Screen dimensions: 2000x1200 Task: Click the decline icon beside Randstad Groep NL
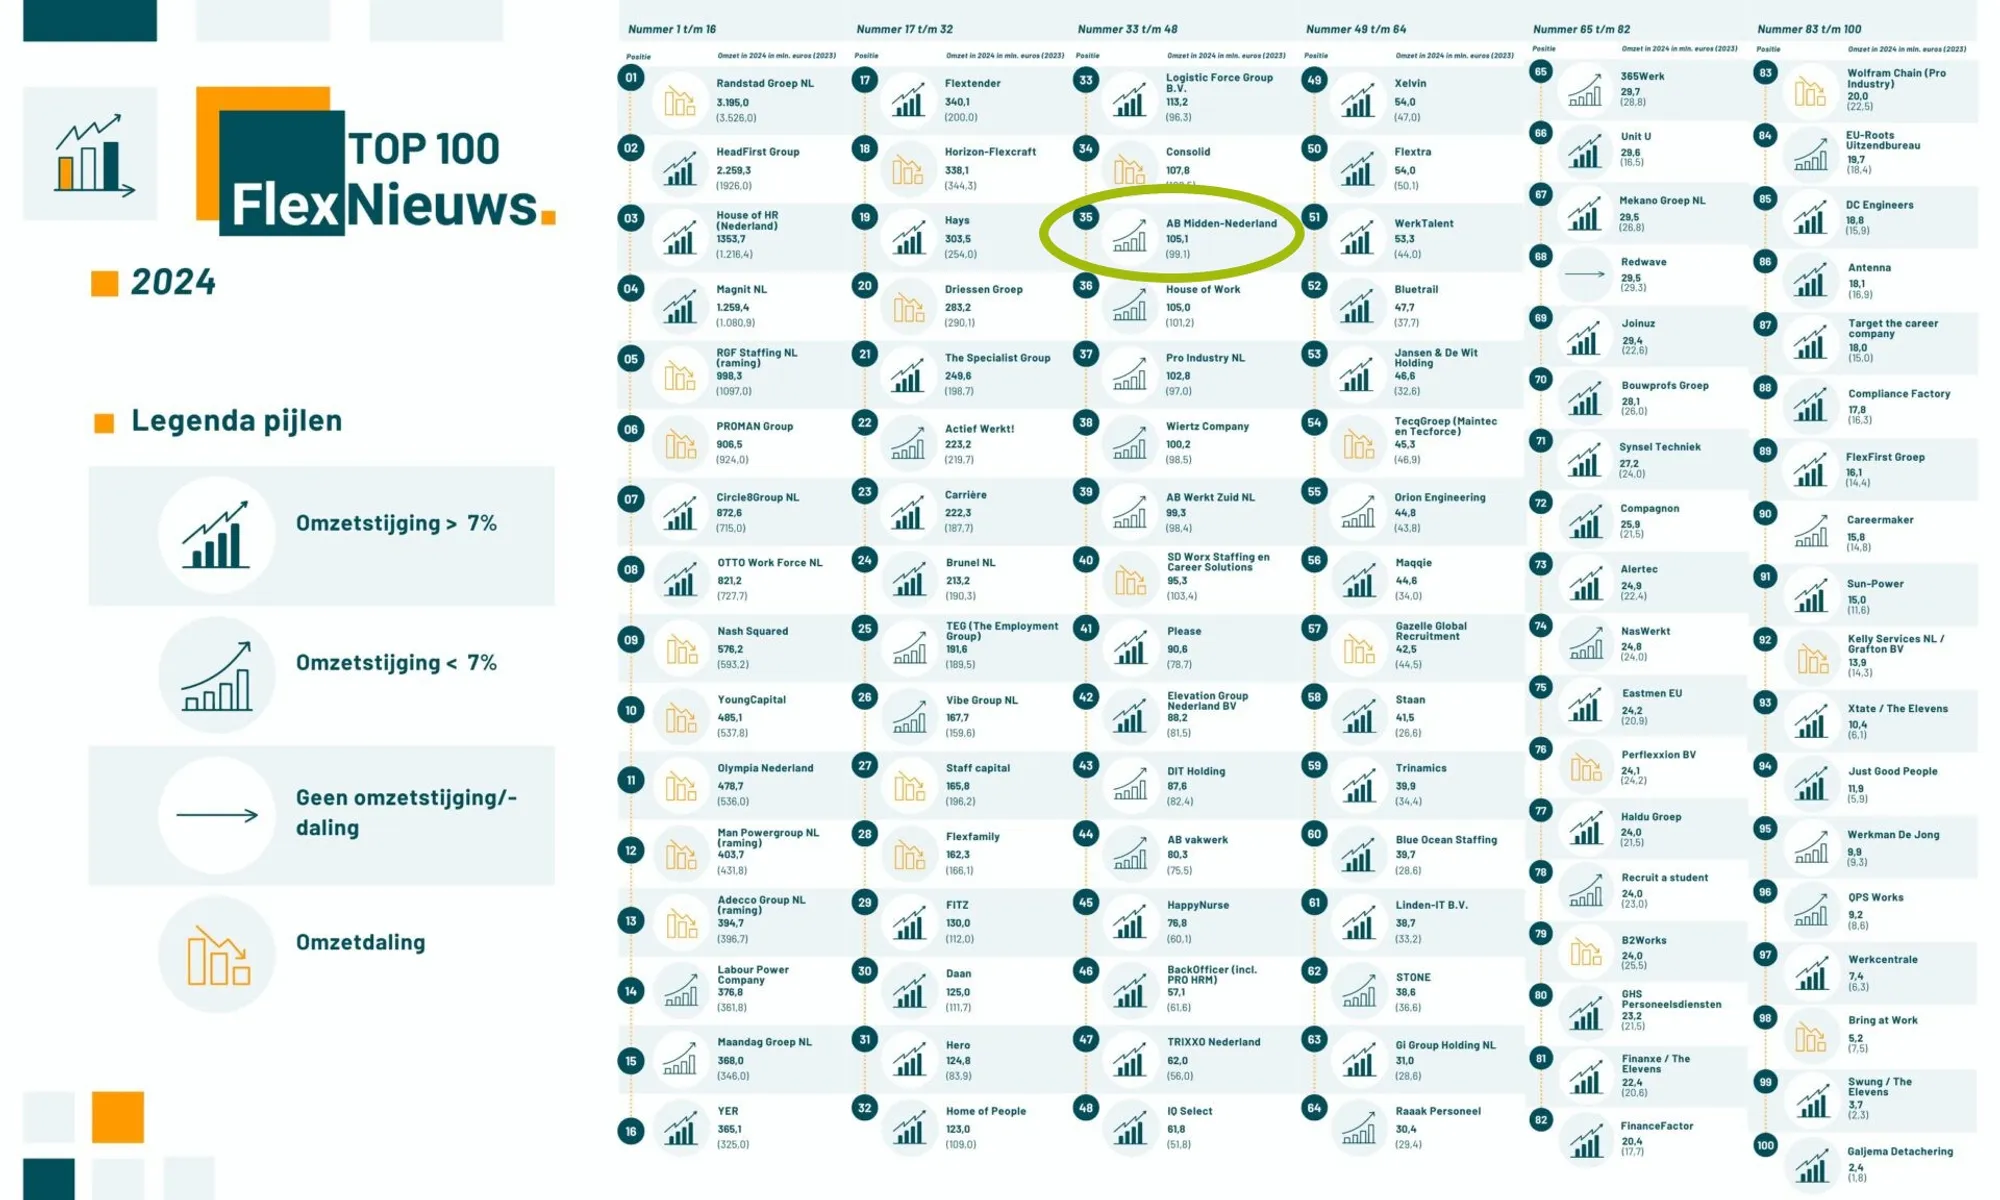pyautogui.click(x=680, y=101)
